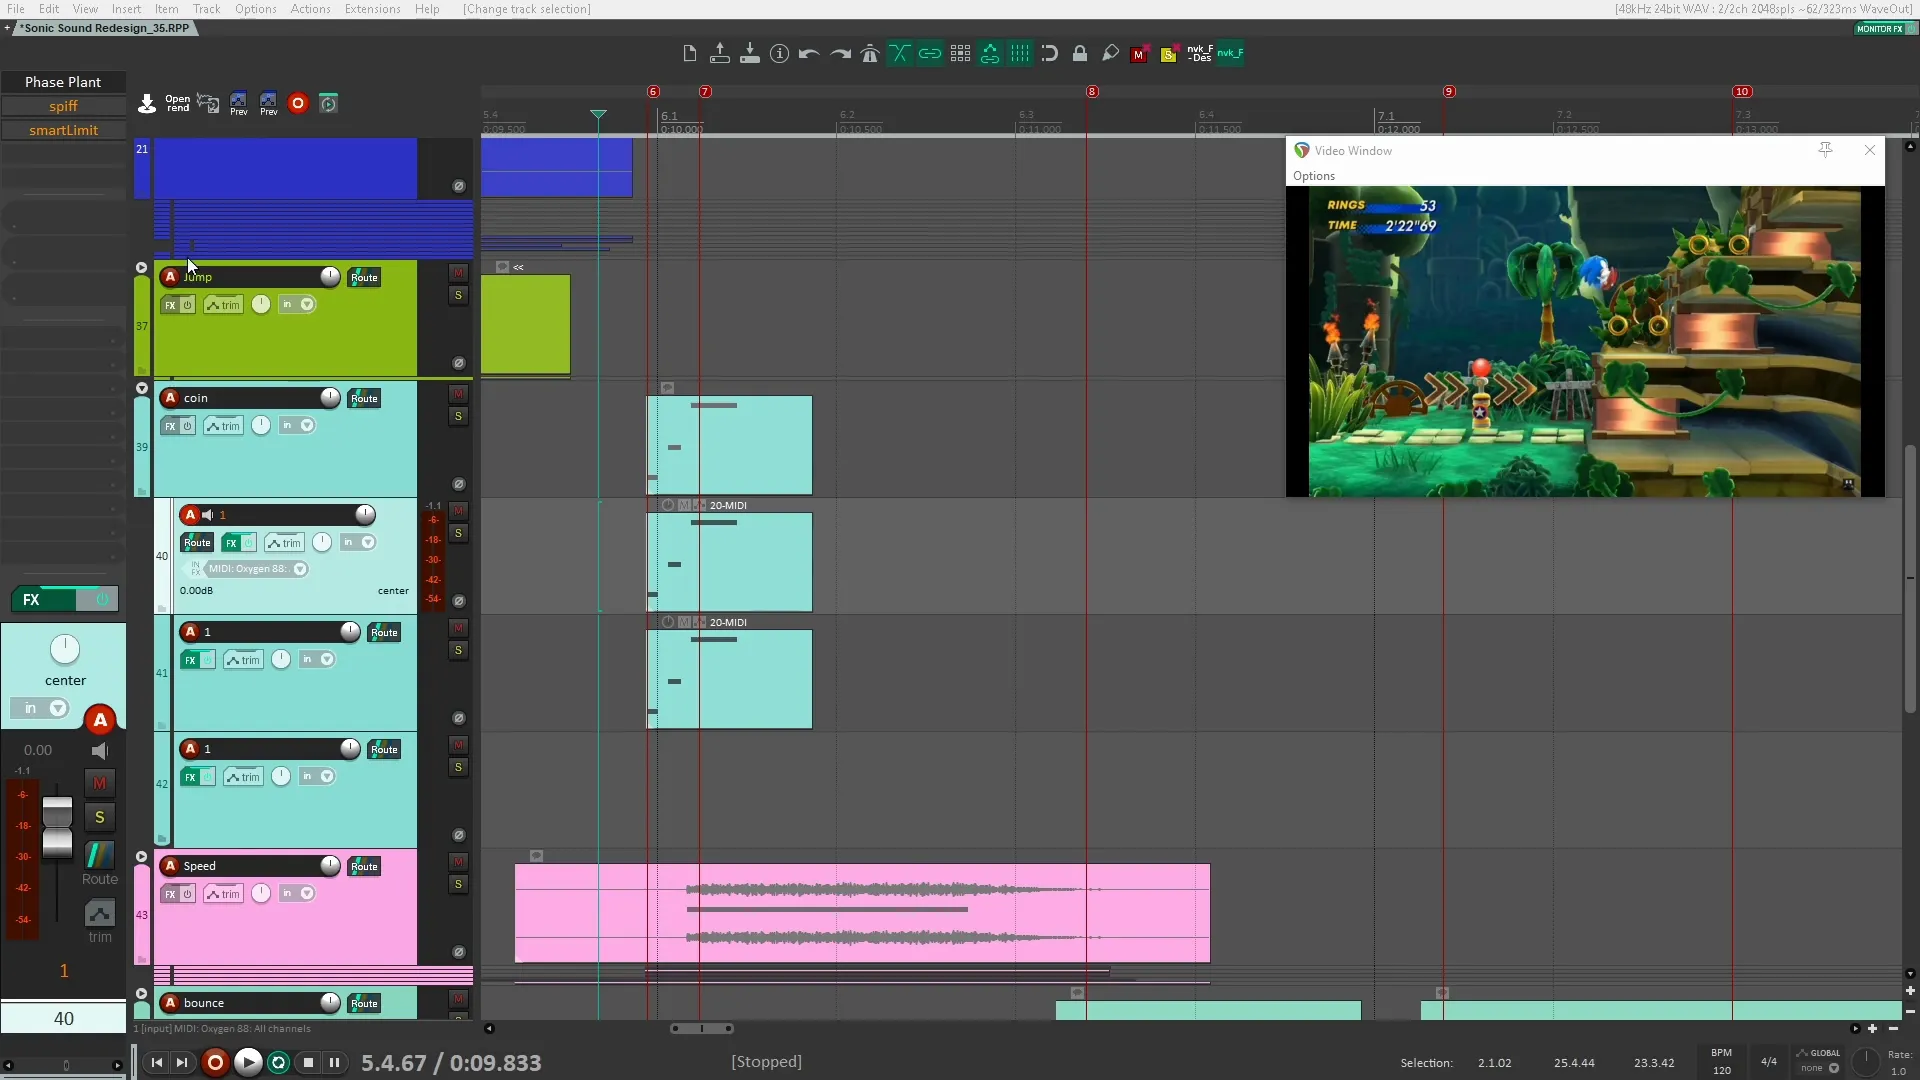The image size is (1920, 1080).
Task: Collapse the bounce folder track arrow
Action: point(141,994)
